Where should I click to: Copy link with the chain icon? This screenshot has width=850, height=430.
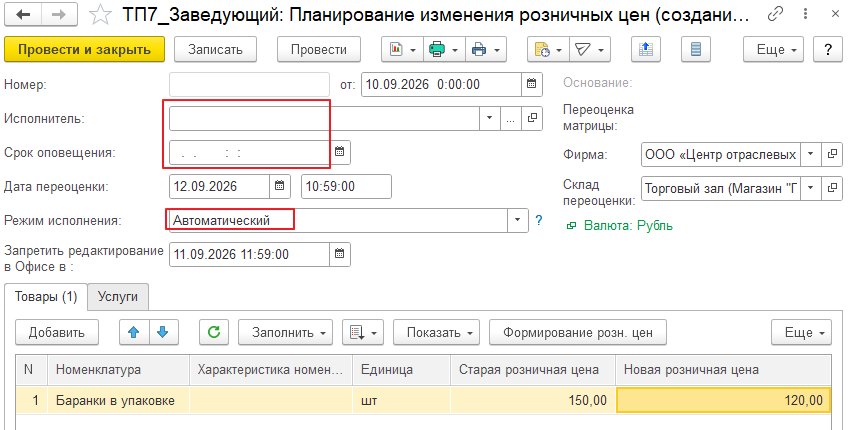tap(775, 15)
